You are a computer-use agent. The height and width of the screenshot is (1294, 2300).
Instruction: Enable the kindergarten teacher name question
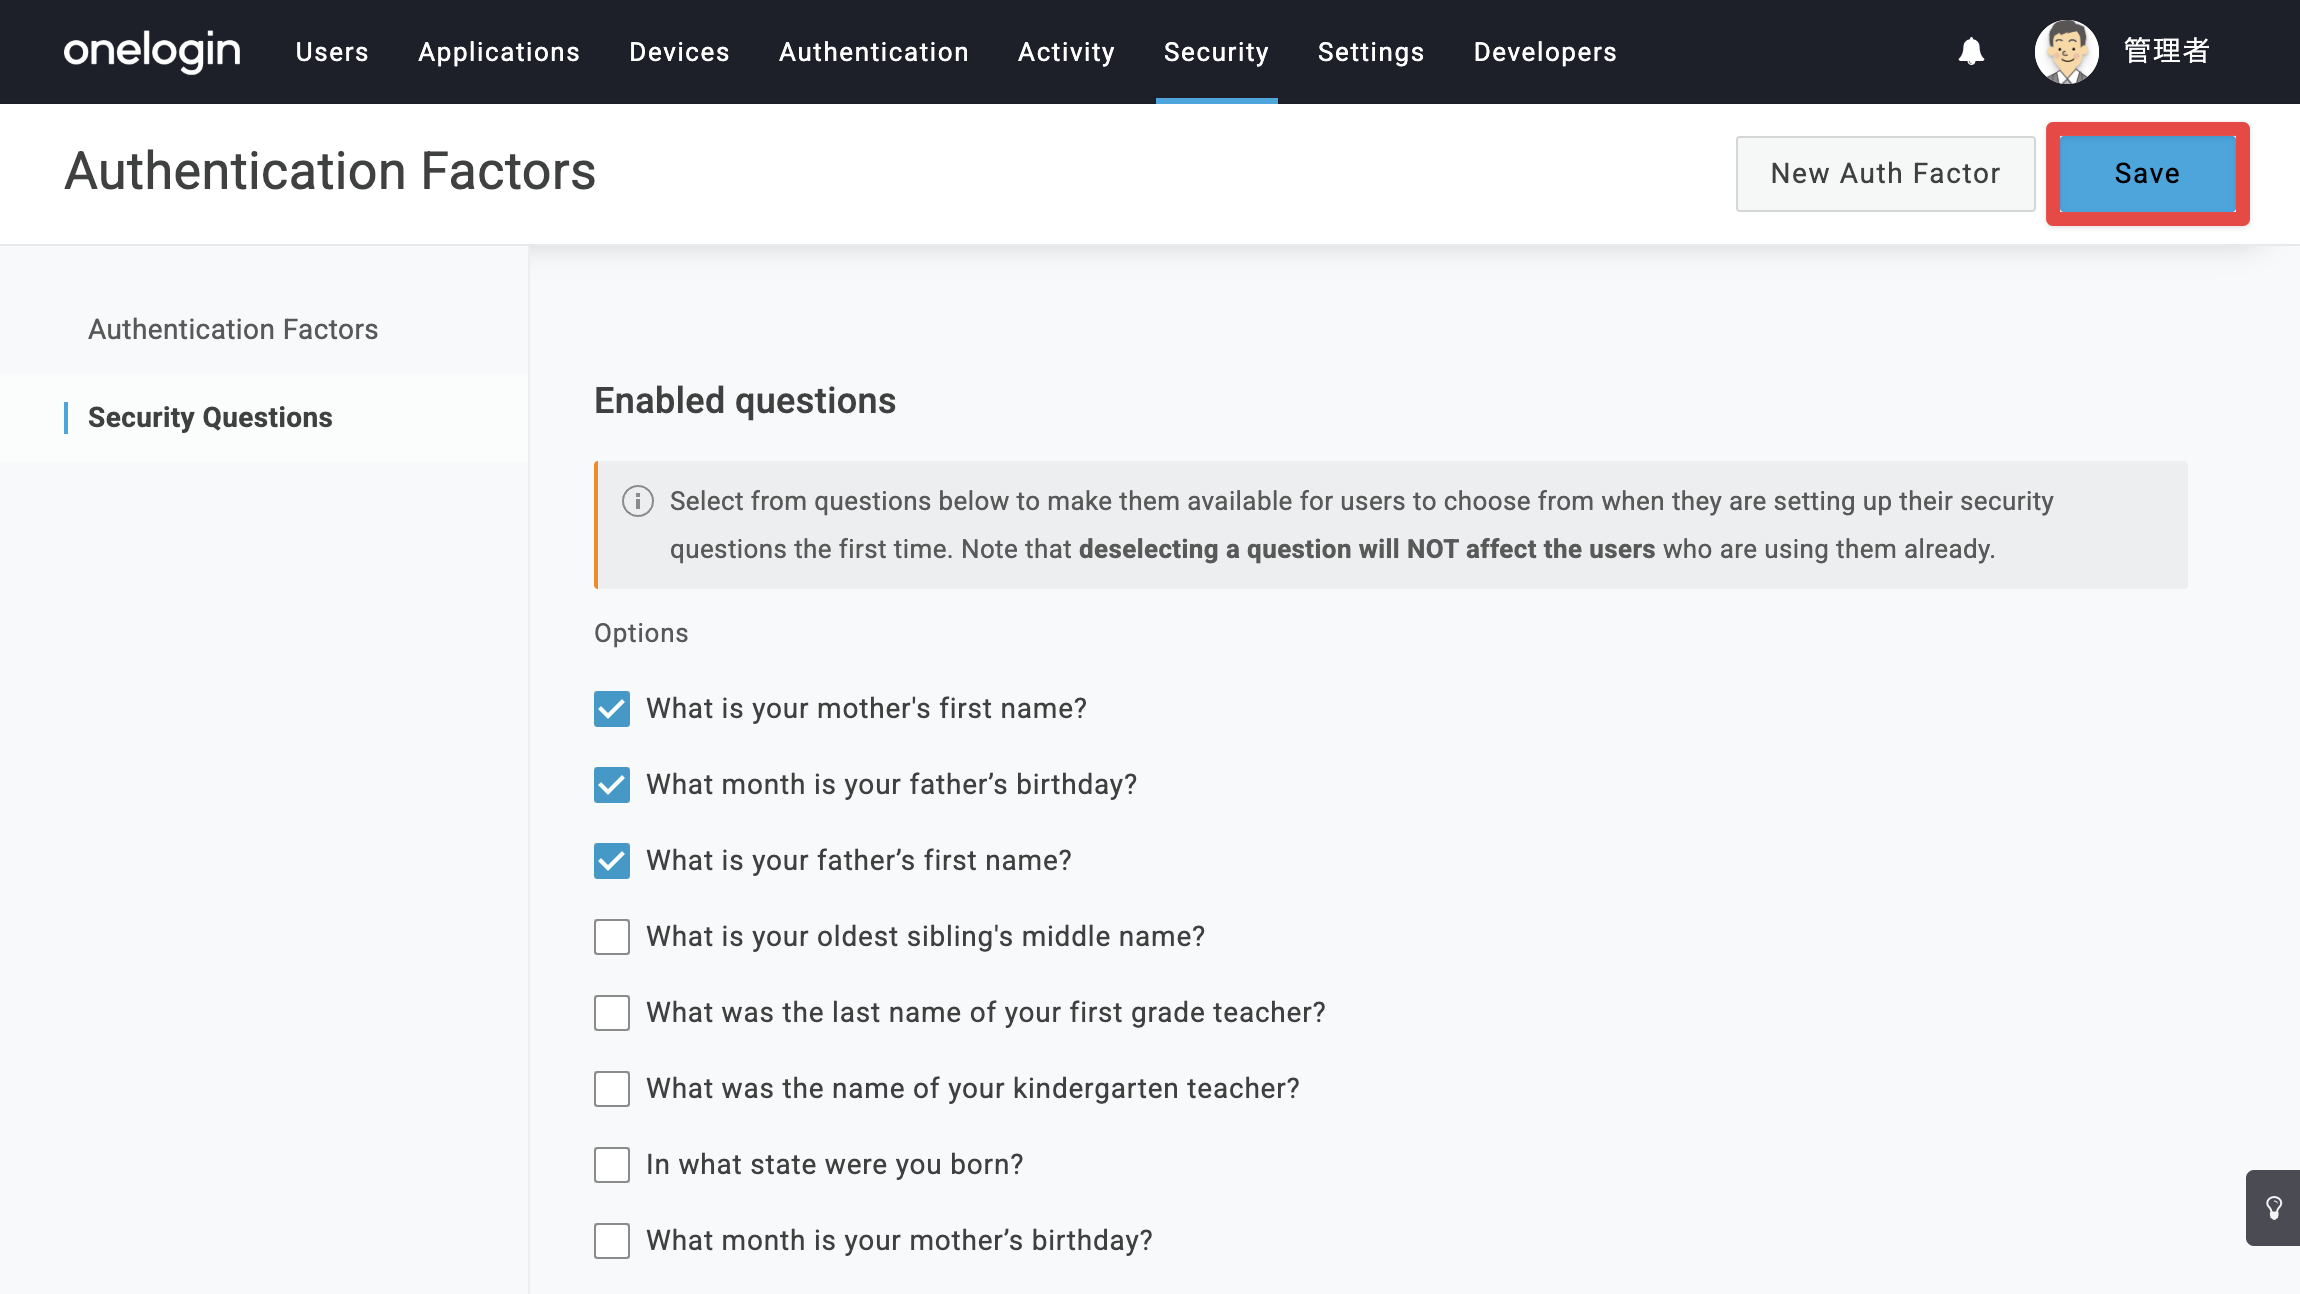point(612,1089)
